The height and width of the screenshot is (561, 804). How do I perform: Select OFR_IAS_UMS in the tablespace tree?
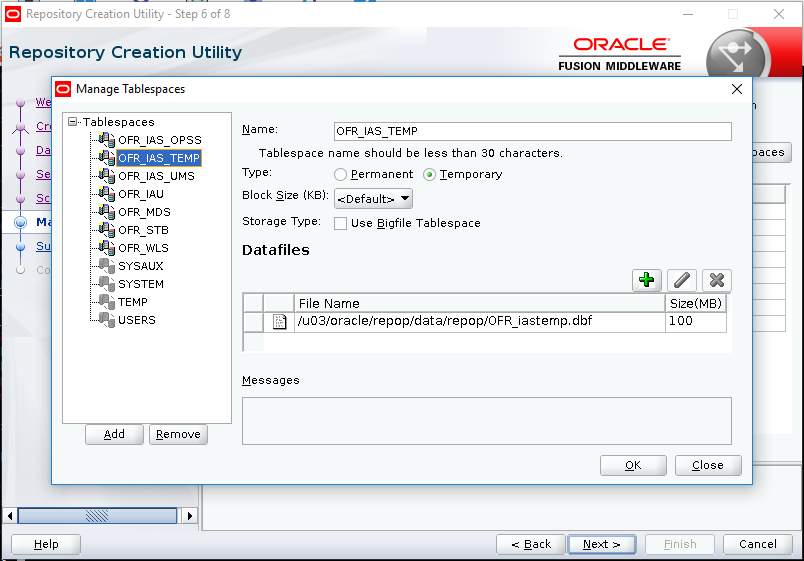(156, 176)
